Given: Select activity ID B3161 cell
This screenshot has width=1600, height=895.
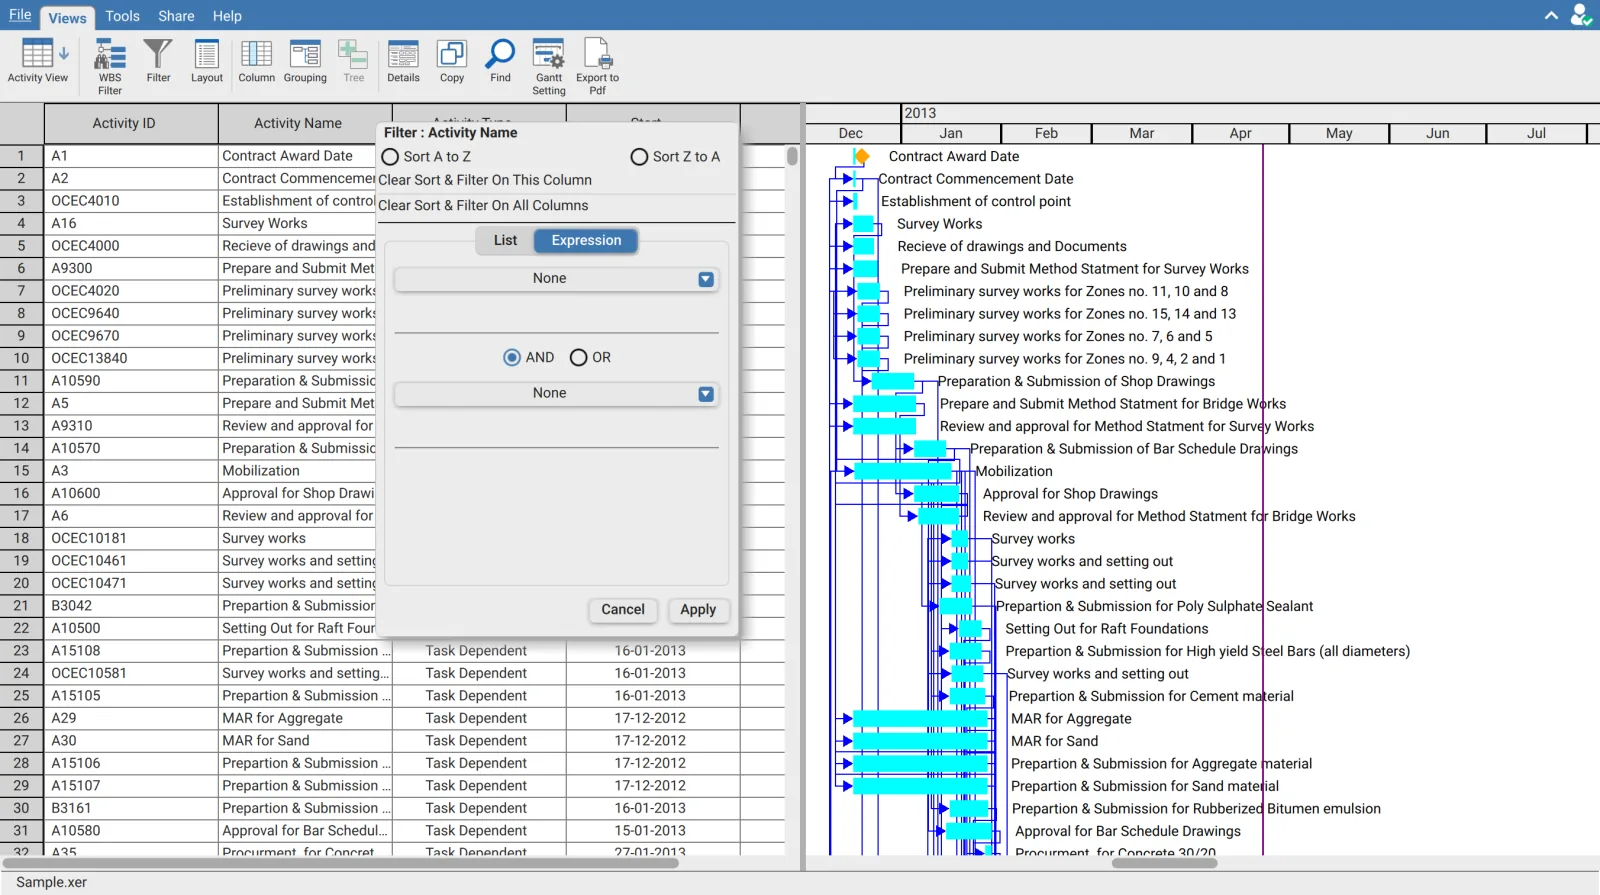Looking at the screenshot, I should tap(131, 808).
